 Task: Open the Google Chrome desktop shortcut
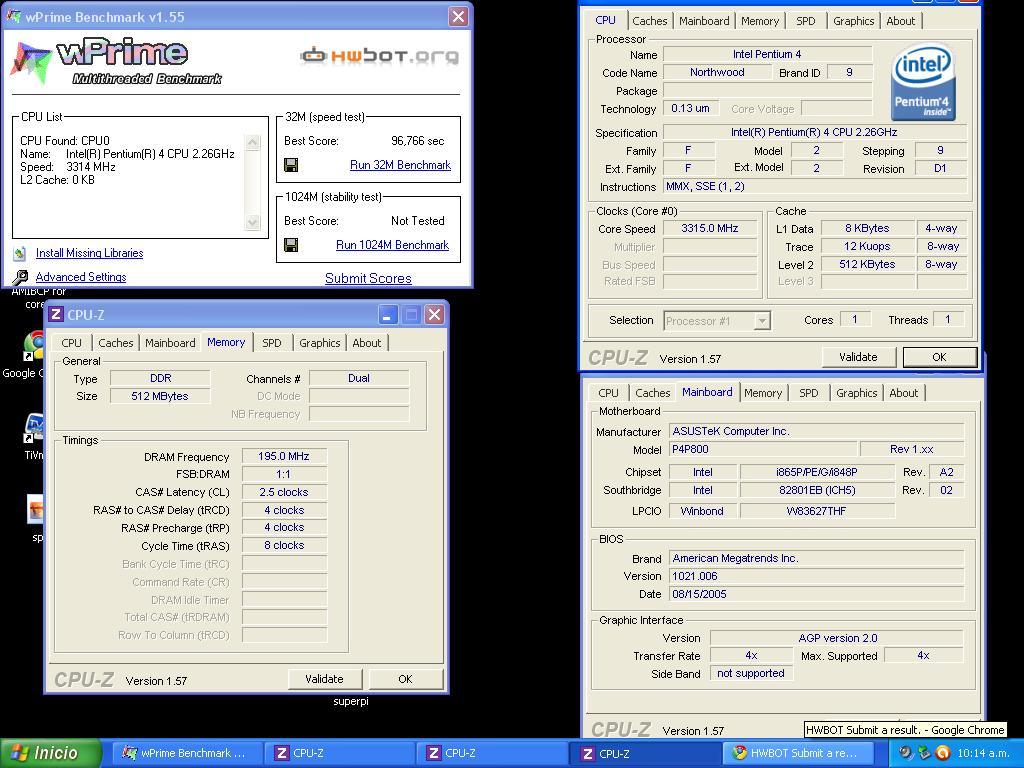tap(33, 347)
